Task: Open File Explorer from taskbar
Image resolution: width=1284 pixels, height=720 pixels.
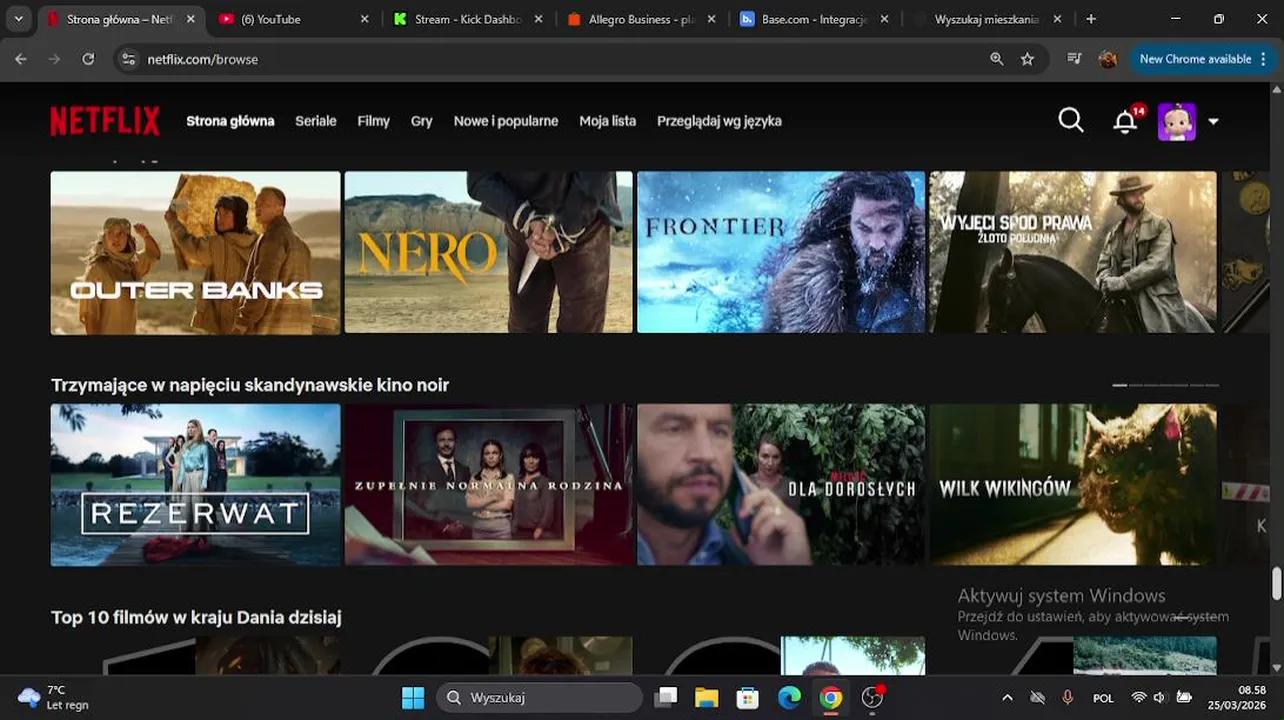Action: click(707, 697)
